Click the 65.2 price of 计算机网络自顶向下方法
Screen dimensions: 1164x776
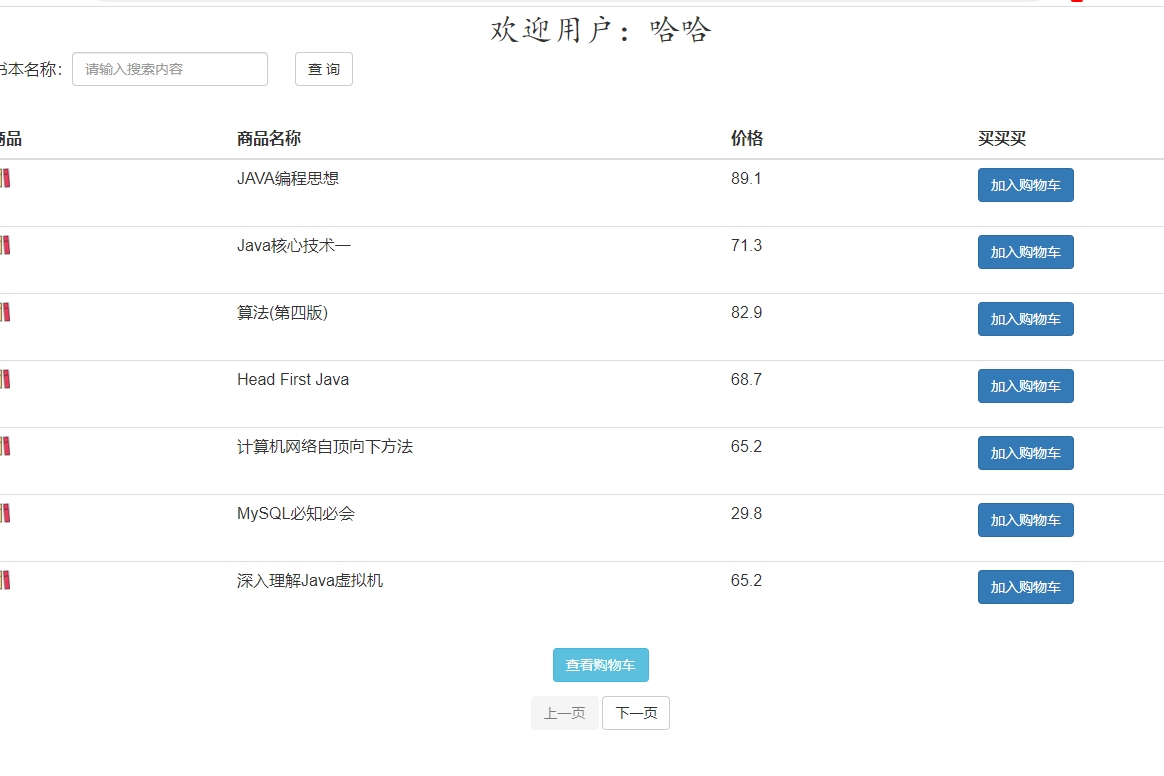[x=746, y=446]
